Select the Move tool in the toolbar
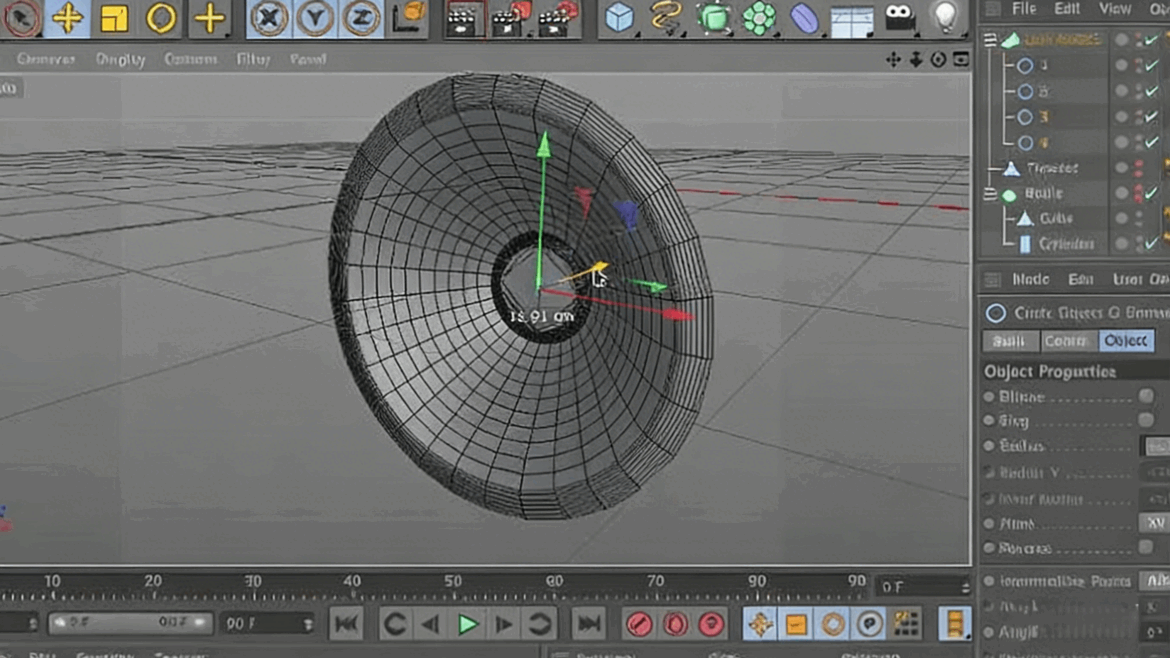Image resolution: width=1170 pixels, height=658 pixels. pos(68,17)
